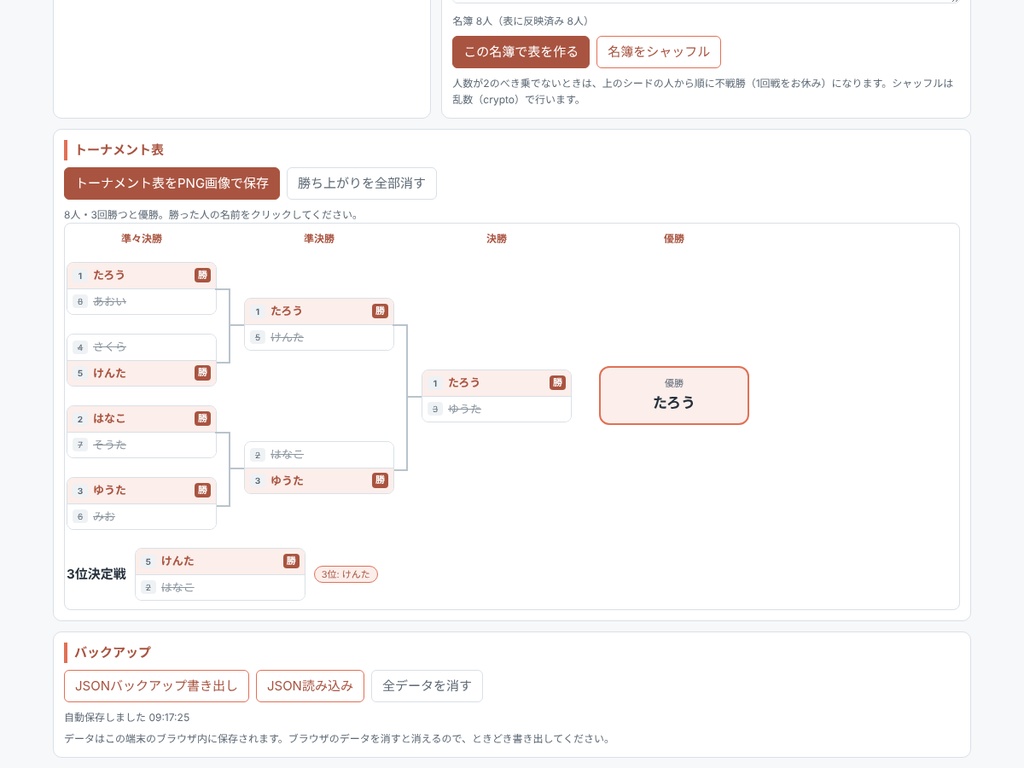Image resolution: width=1024 pixels, height=768 pixels.
Task: Erase everything with 全データを消す
Action: (x=426, y=686)
